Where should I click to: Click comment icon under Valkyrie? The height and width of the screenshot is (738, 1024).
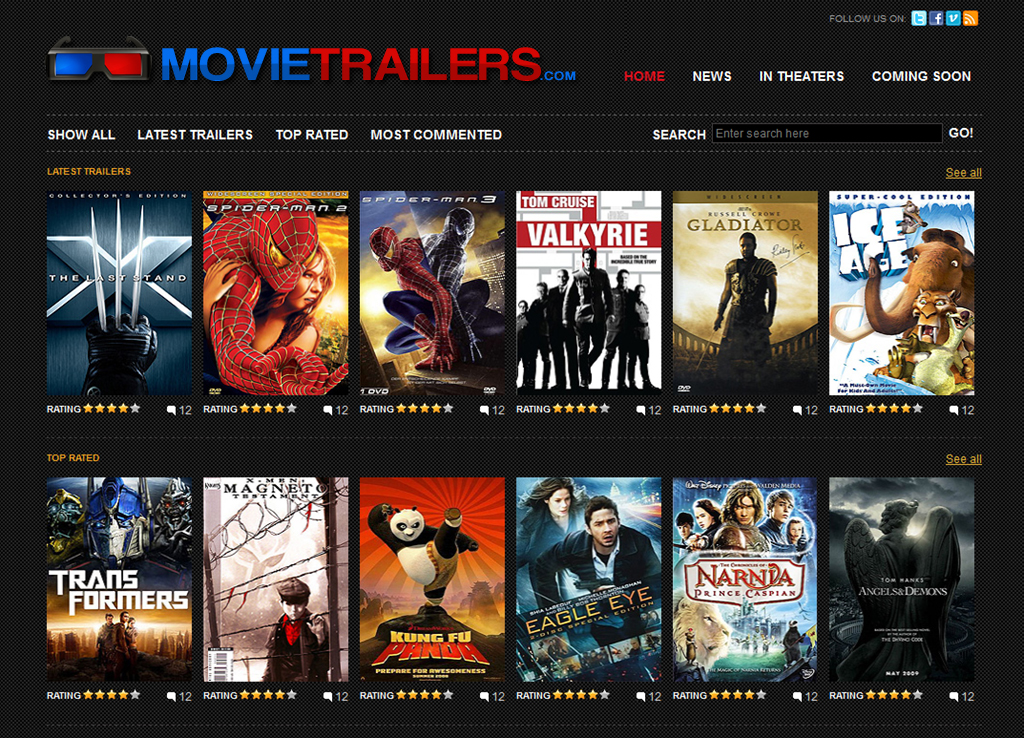coord(641,410)
